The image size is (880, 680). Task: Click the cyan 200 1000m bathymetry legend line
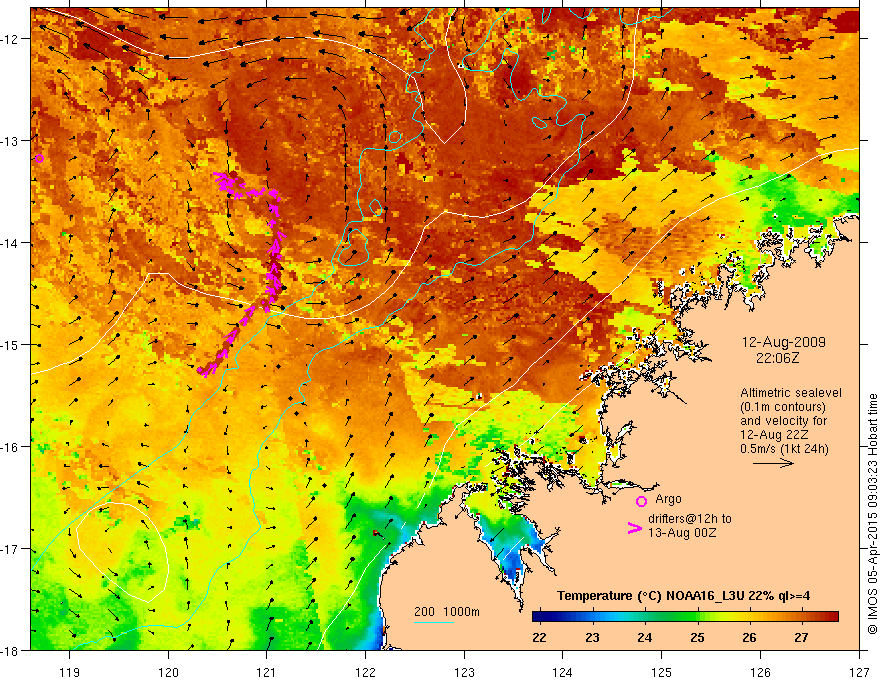434,622
